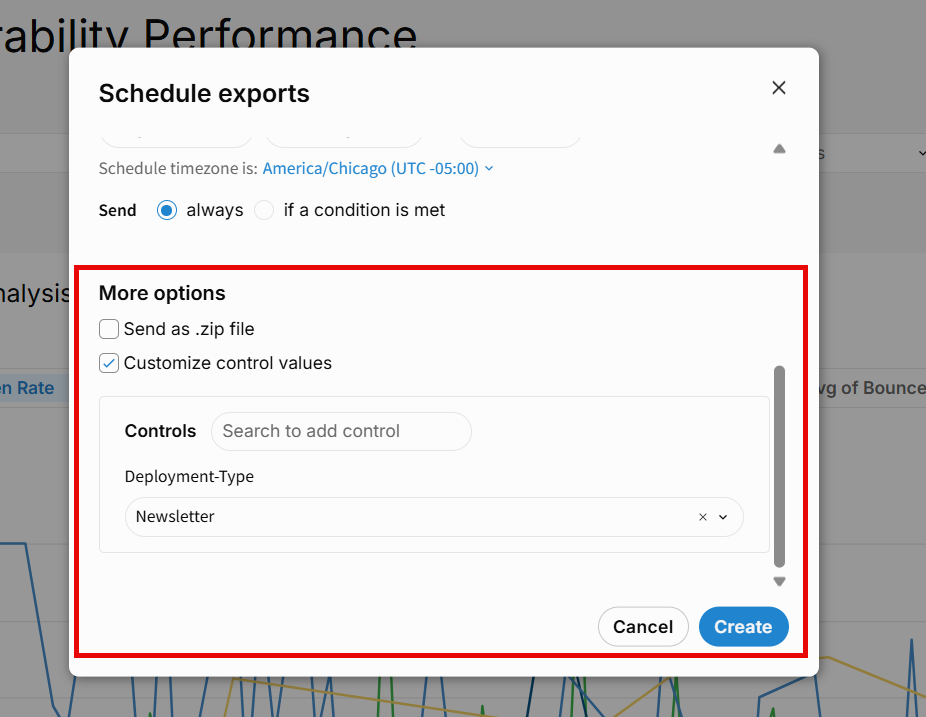Click the "Search to add control" field
Image resolution: width=926 pixels, height=717 pixels.
click(340, 431)
